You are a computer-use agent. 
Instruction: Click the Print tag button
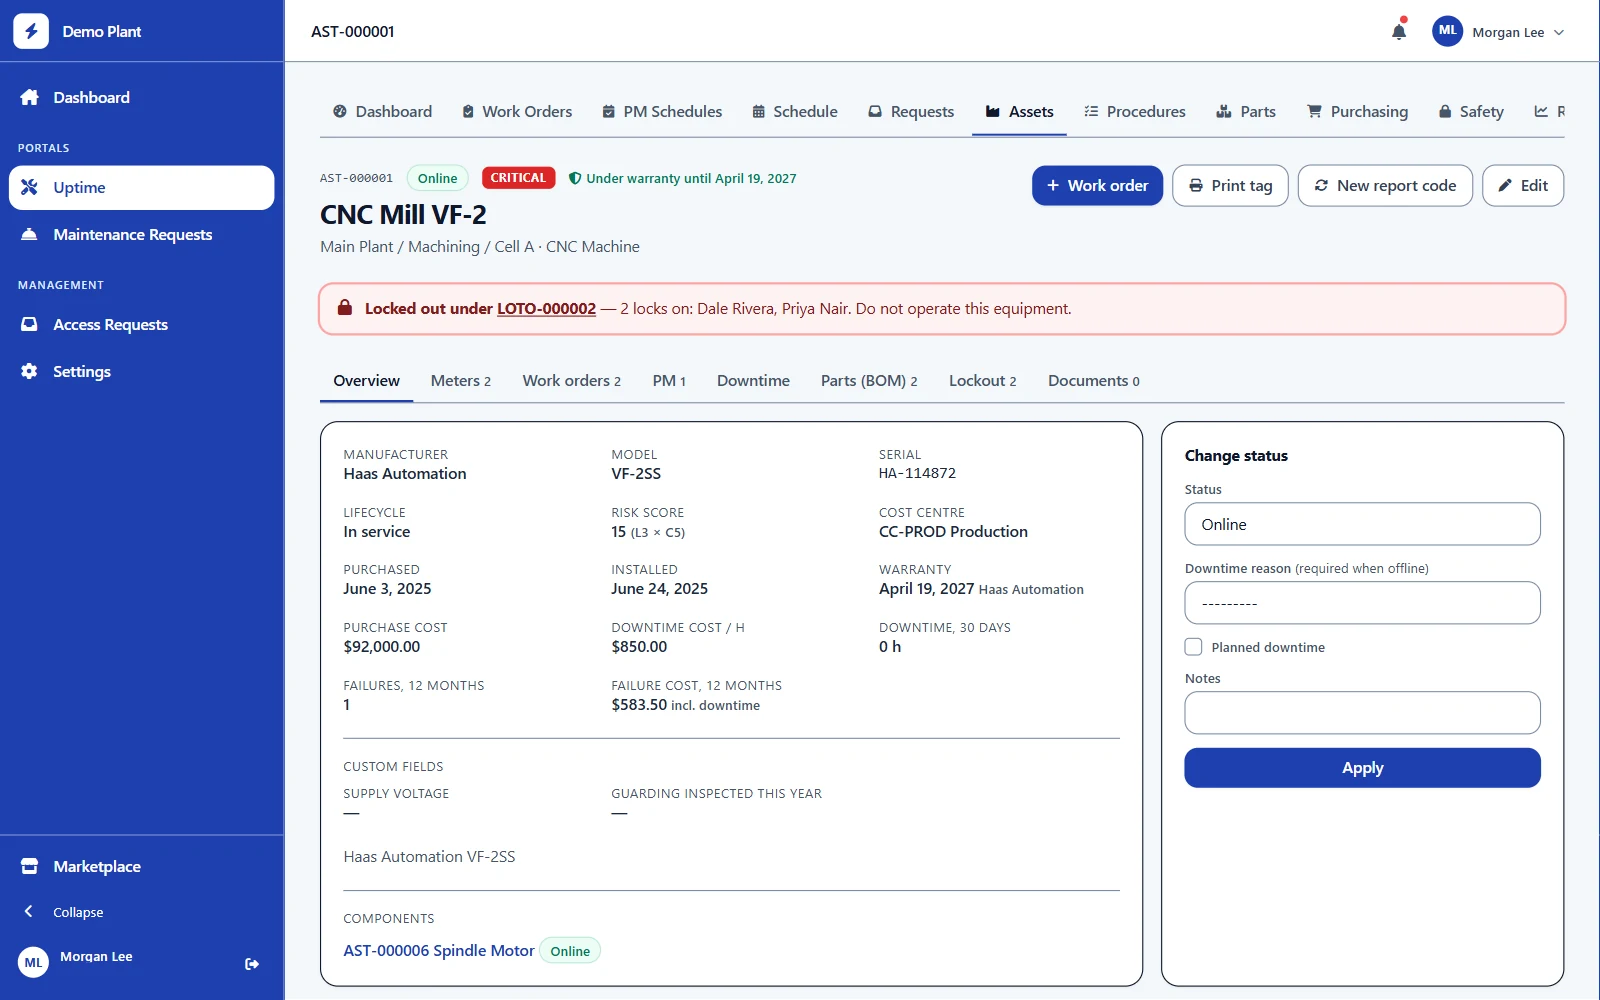click(1230, 186)
